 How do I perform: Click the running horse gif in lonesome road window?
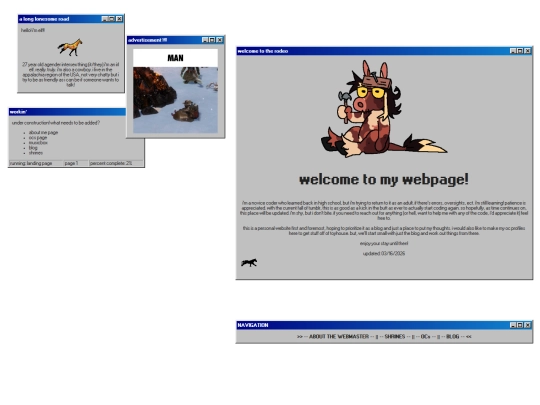point(70,47)
